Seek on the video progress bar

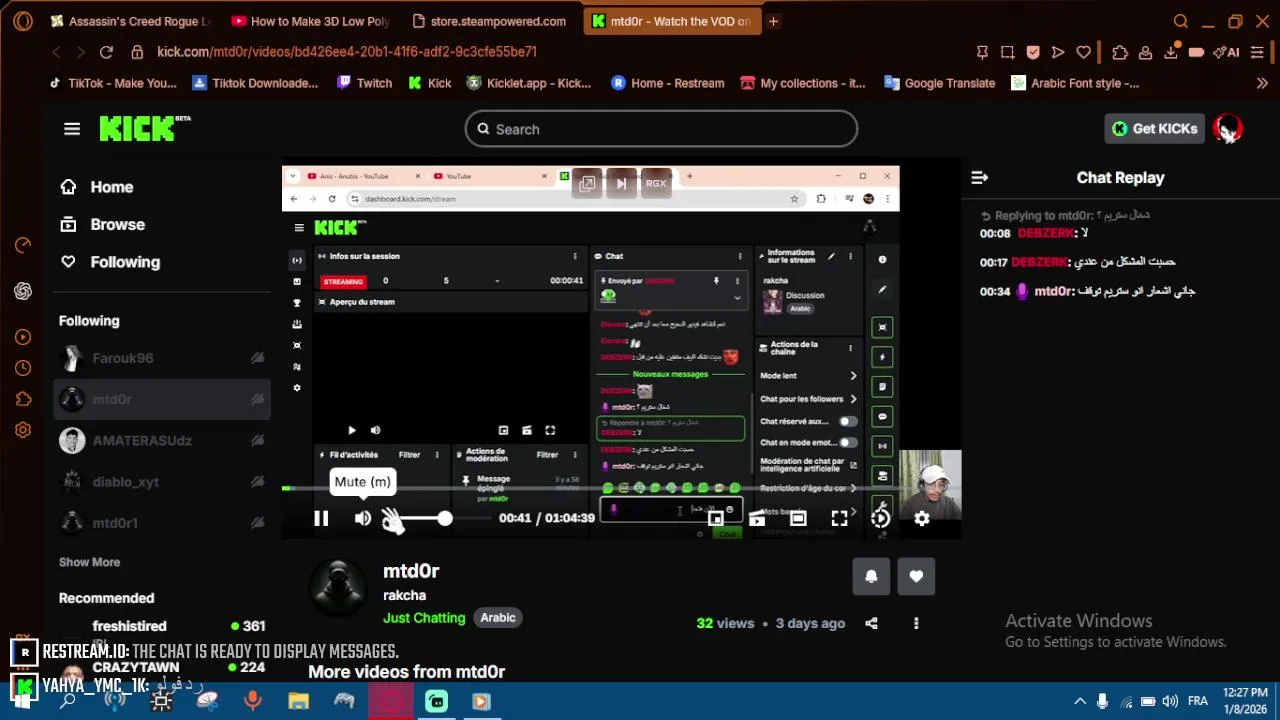620,488
